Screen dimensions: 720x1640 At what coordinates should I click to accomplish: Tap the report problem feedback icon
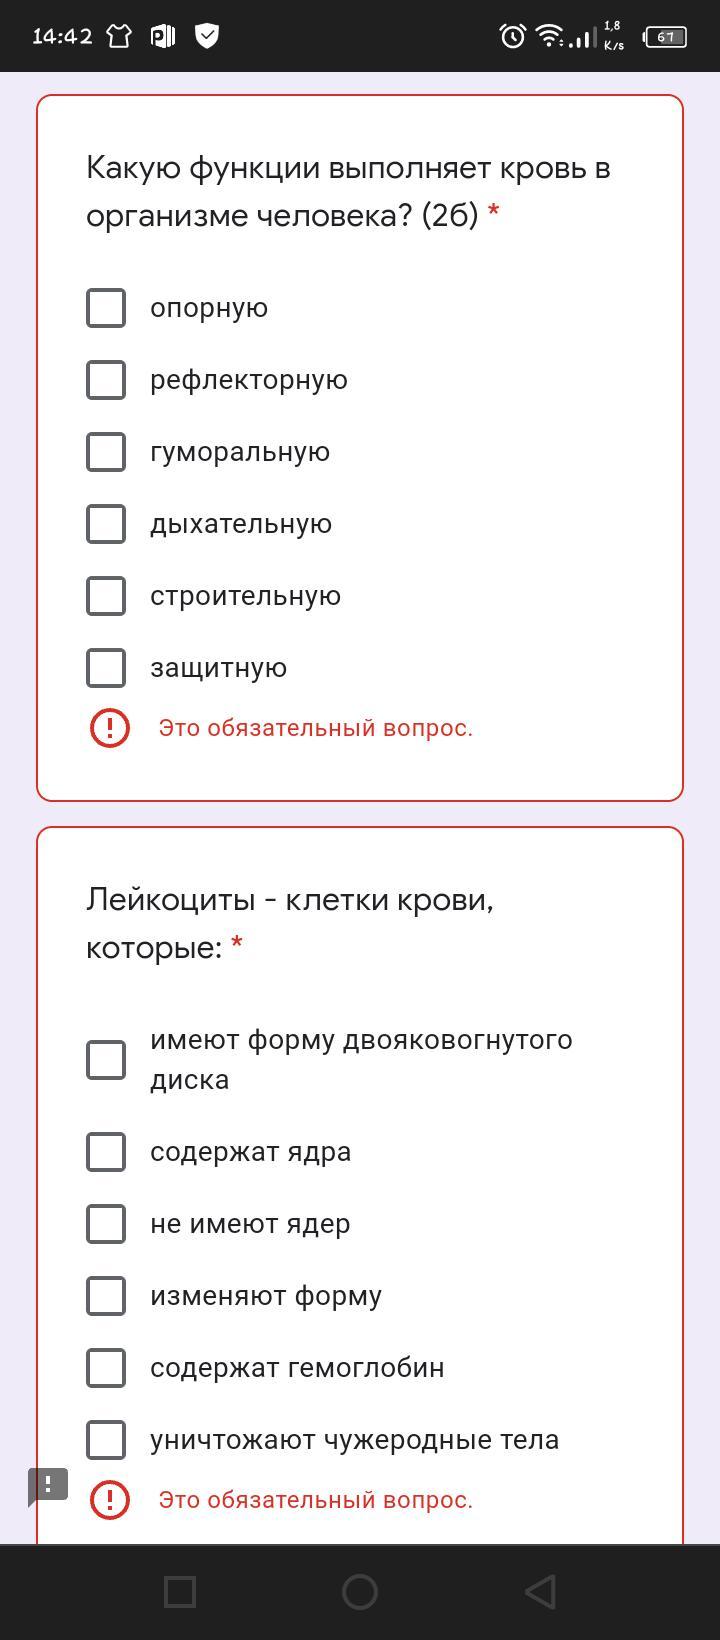pos(47,1484)
